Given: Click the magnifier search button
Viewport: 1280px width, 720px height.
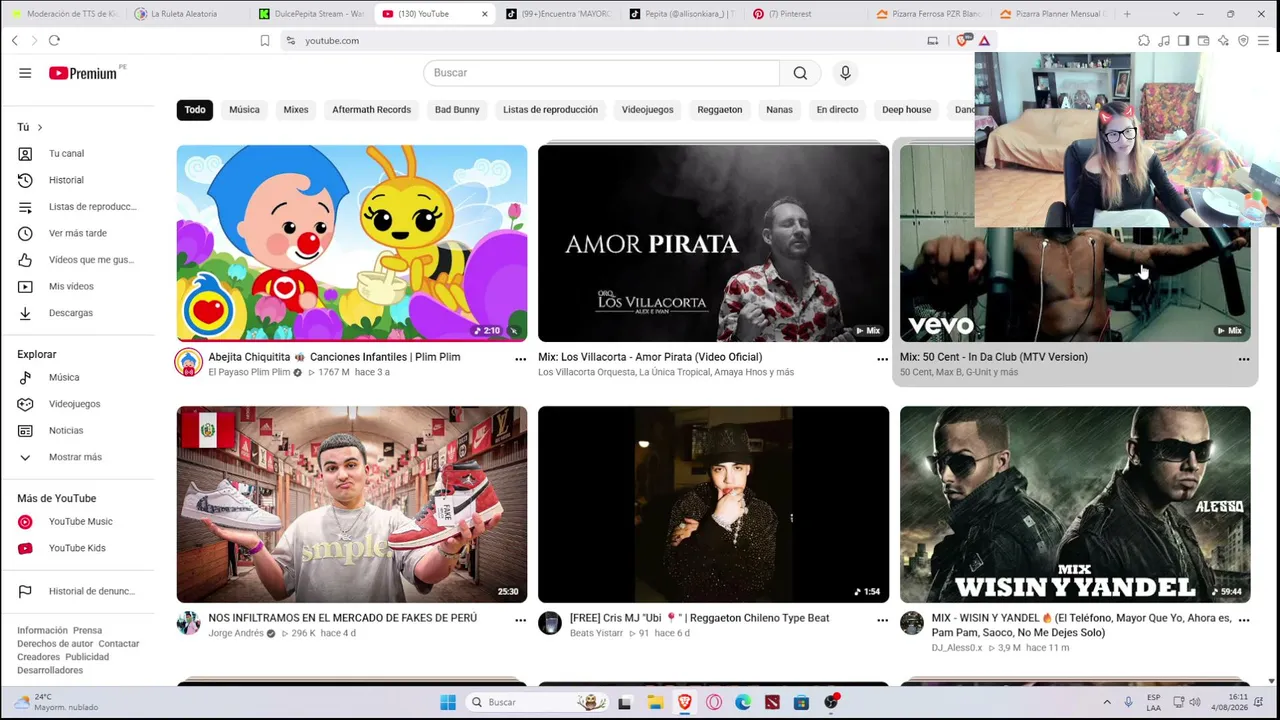Looking at the screenshot, I should 800,73.
